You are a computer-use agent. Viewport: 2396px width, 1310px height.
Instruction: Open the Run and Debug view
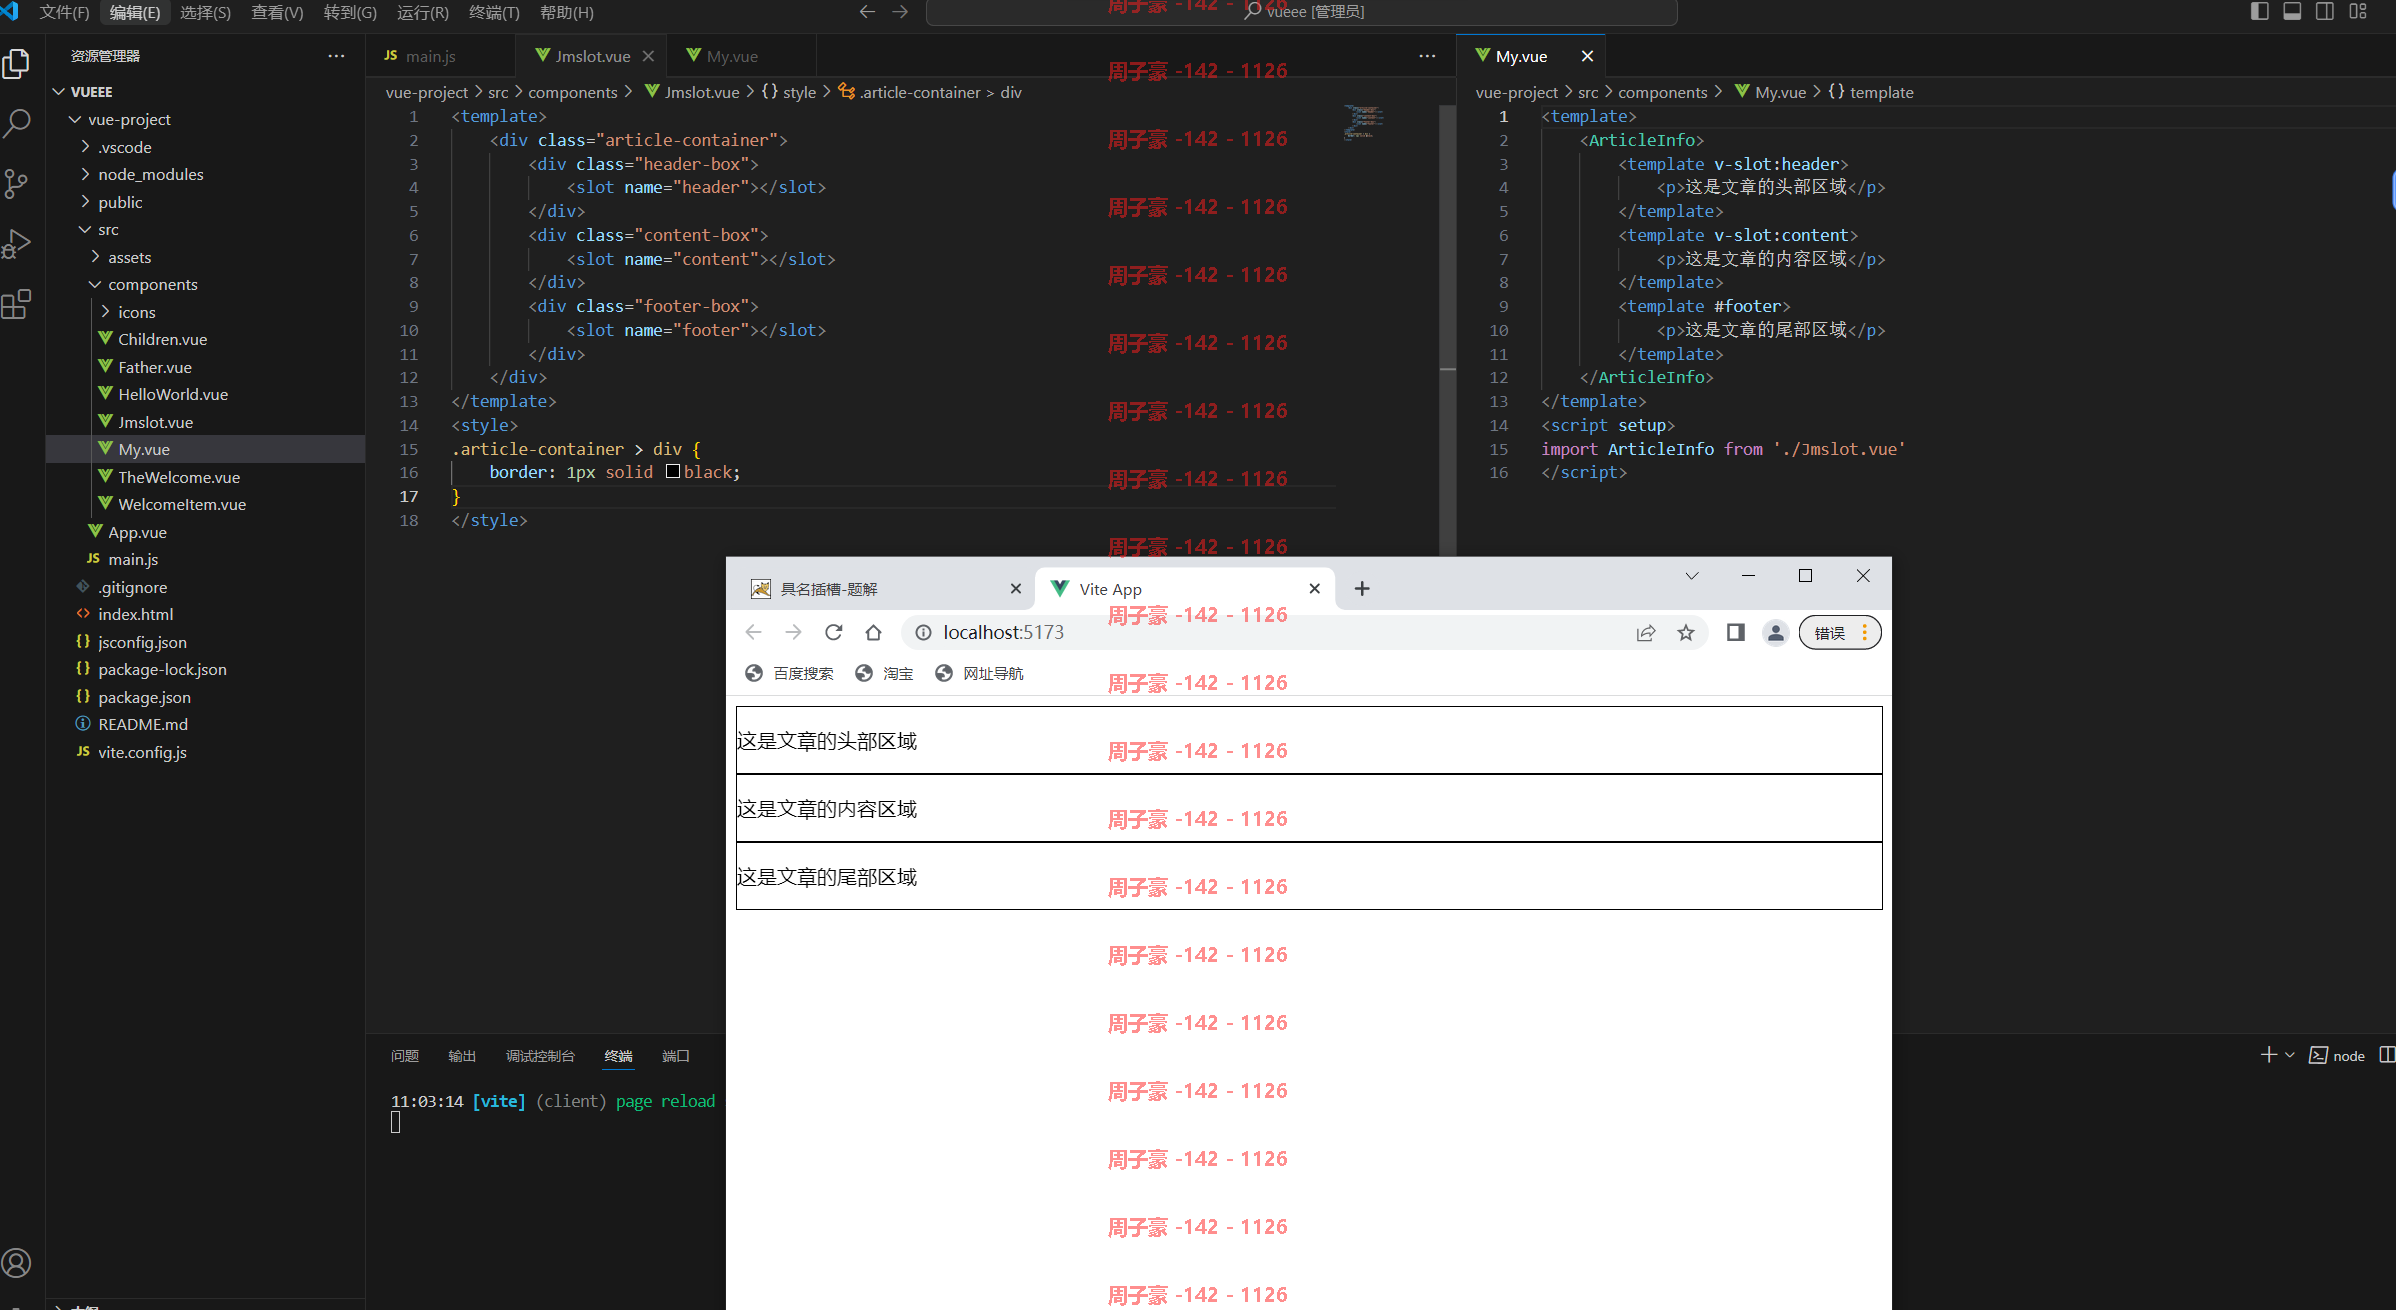17,244
